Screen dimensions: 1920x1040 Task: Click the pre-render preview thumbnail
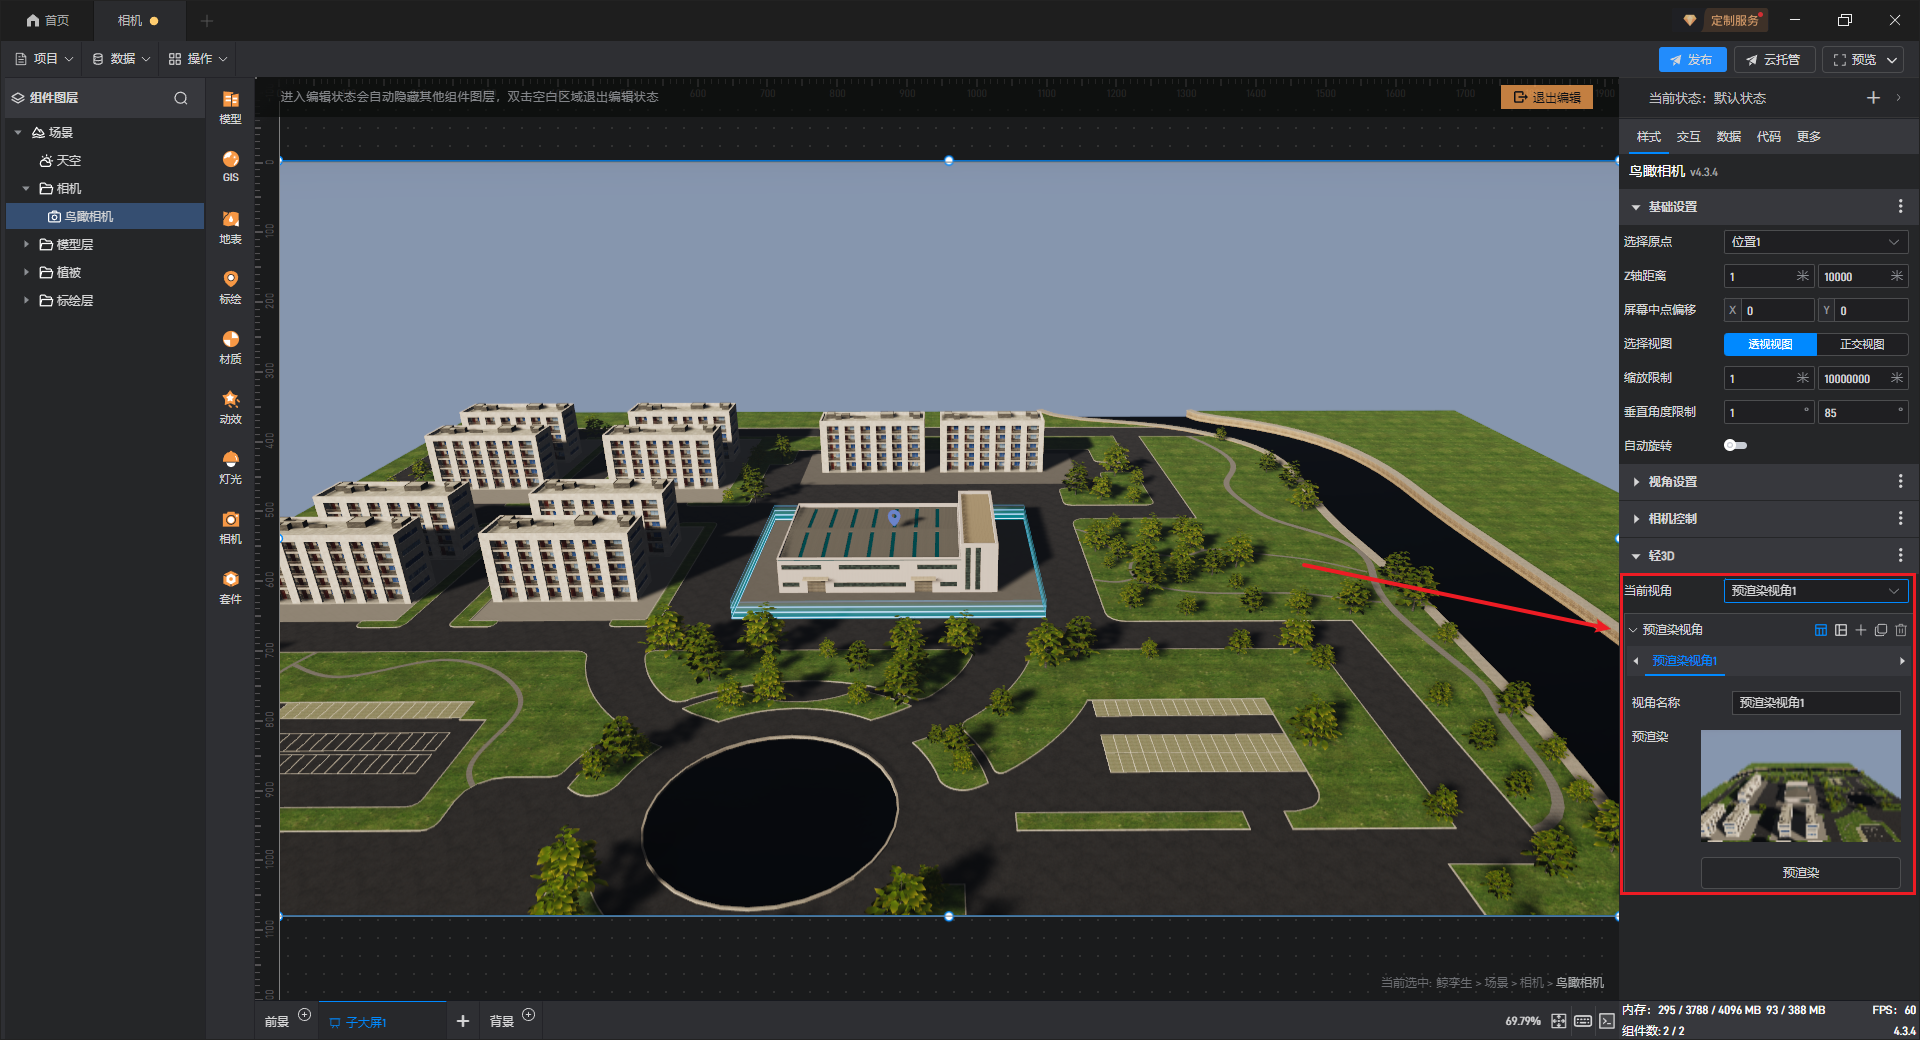(x=1800, y=786)
